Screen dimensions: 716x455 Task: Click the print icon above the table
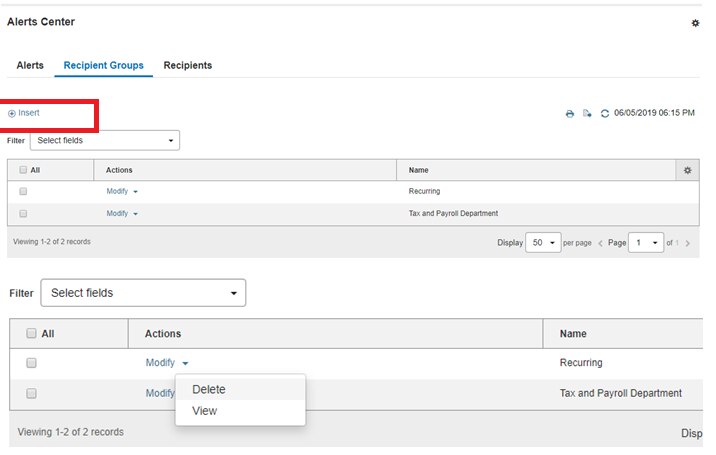pyautogui.click(x=570, y=114)
